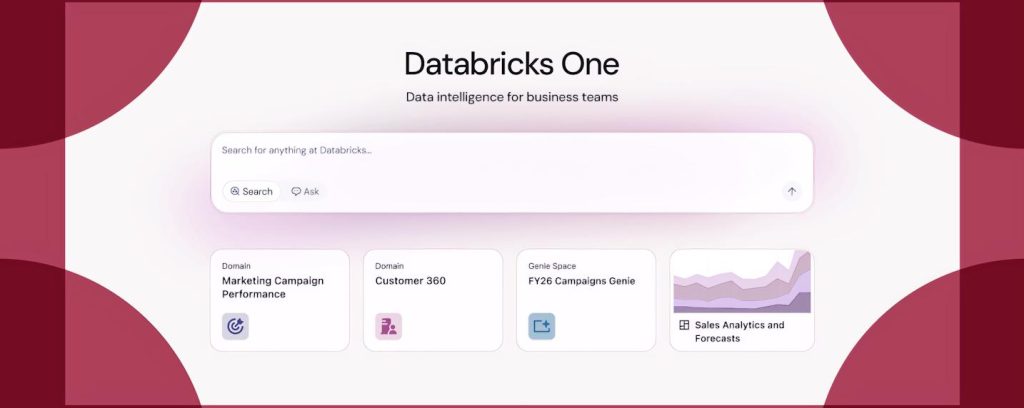Click the FY26 Campaigns Genie sparkle icon
1024x408 pixels.
point(541,326)
